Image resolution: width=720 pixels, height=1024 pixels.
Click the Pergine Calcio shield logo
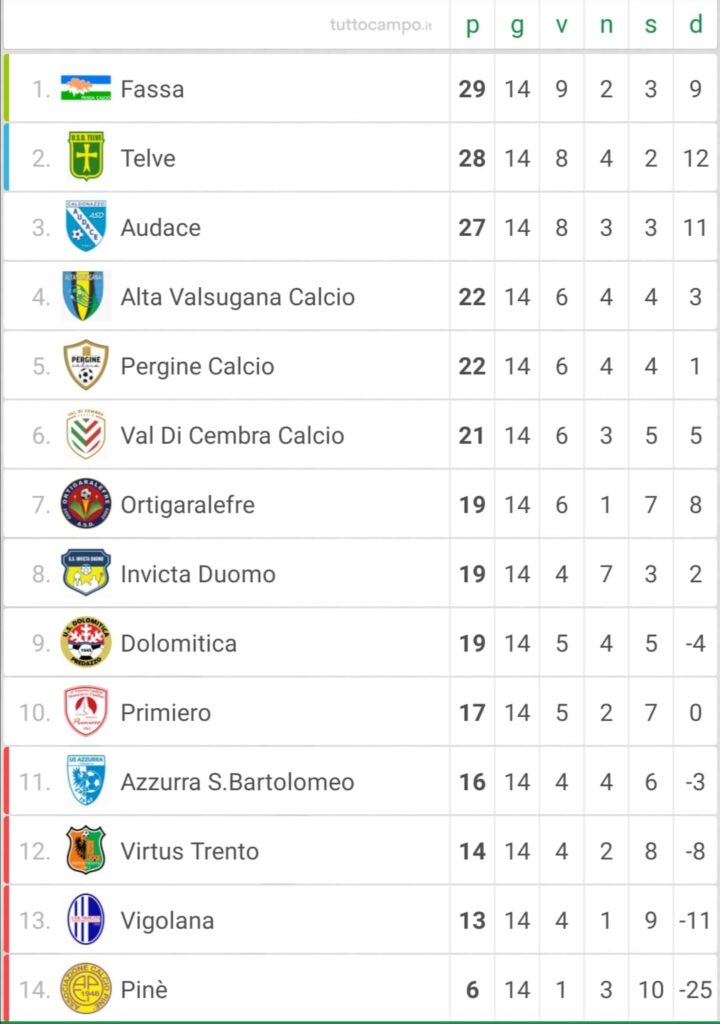pyautogui.click(x=86, y=365)
